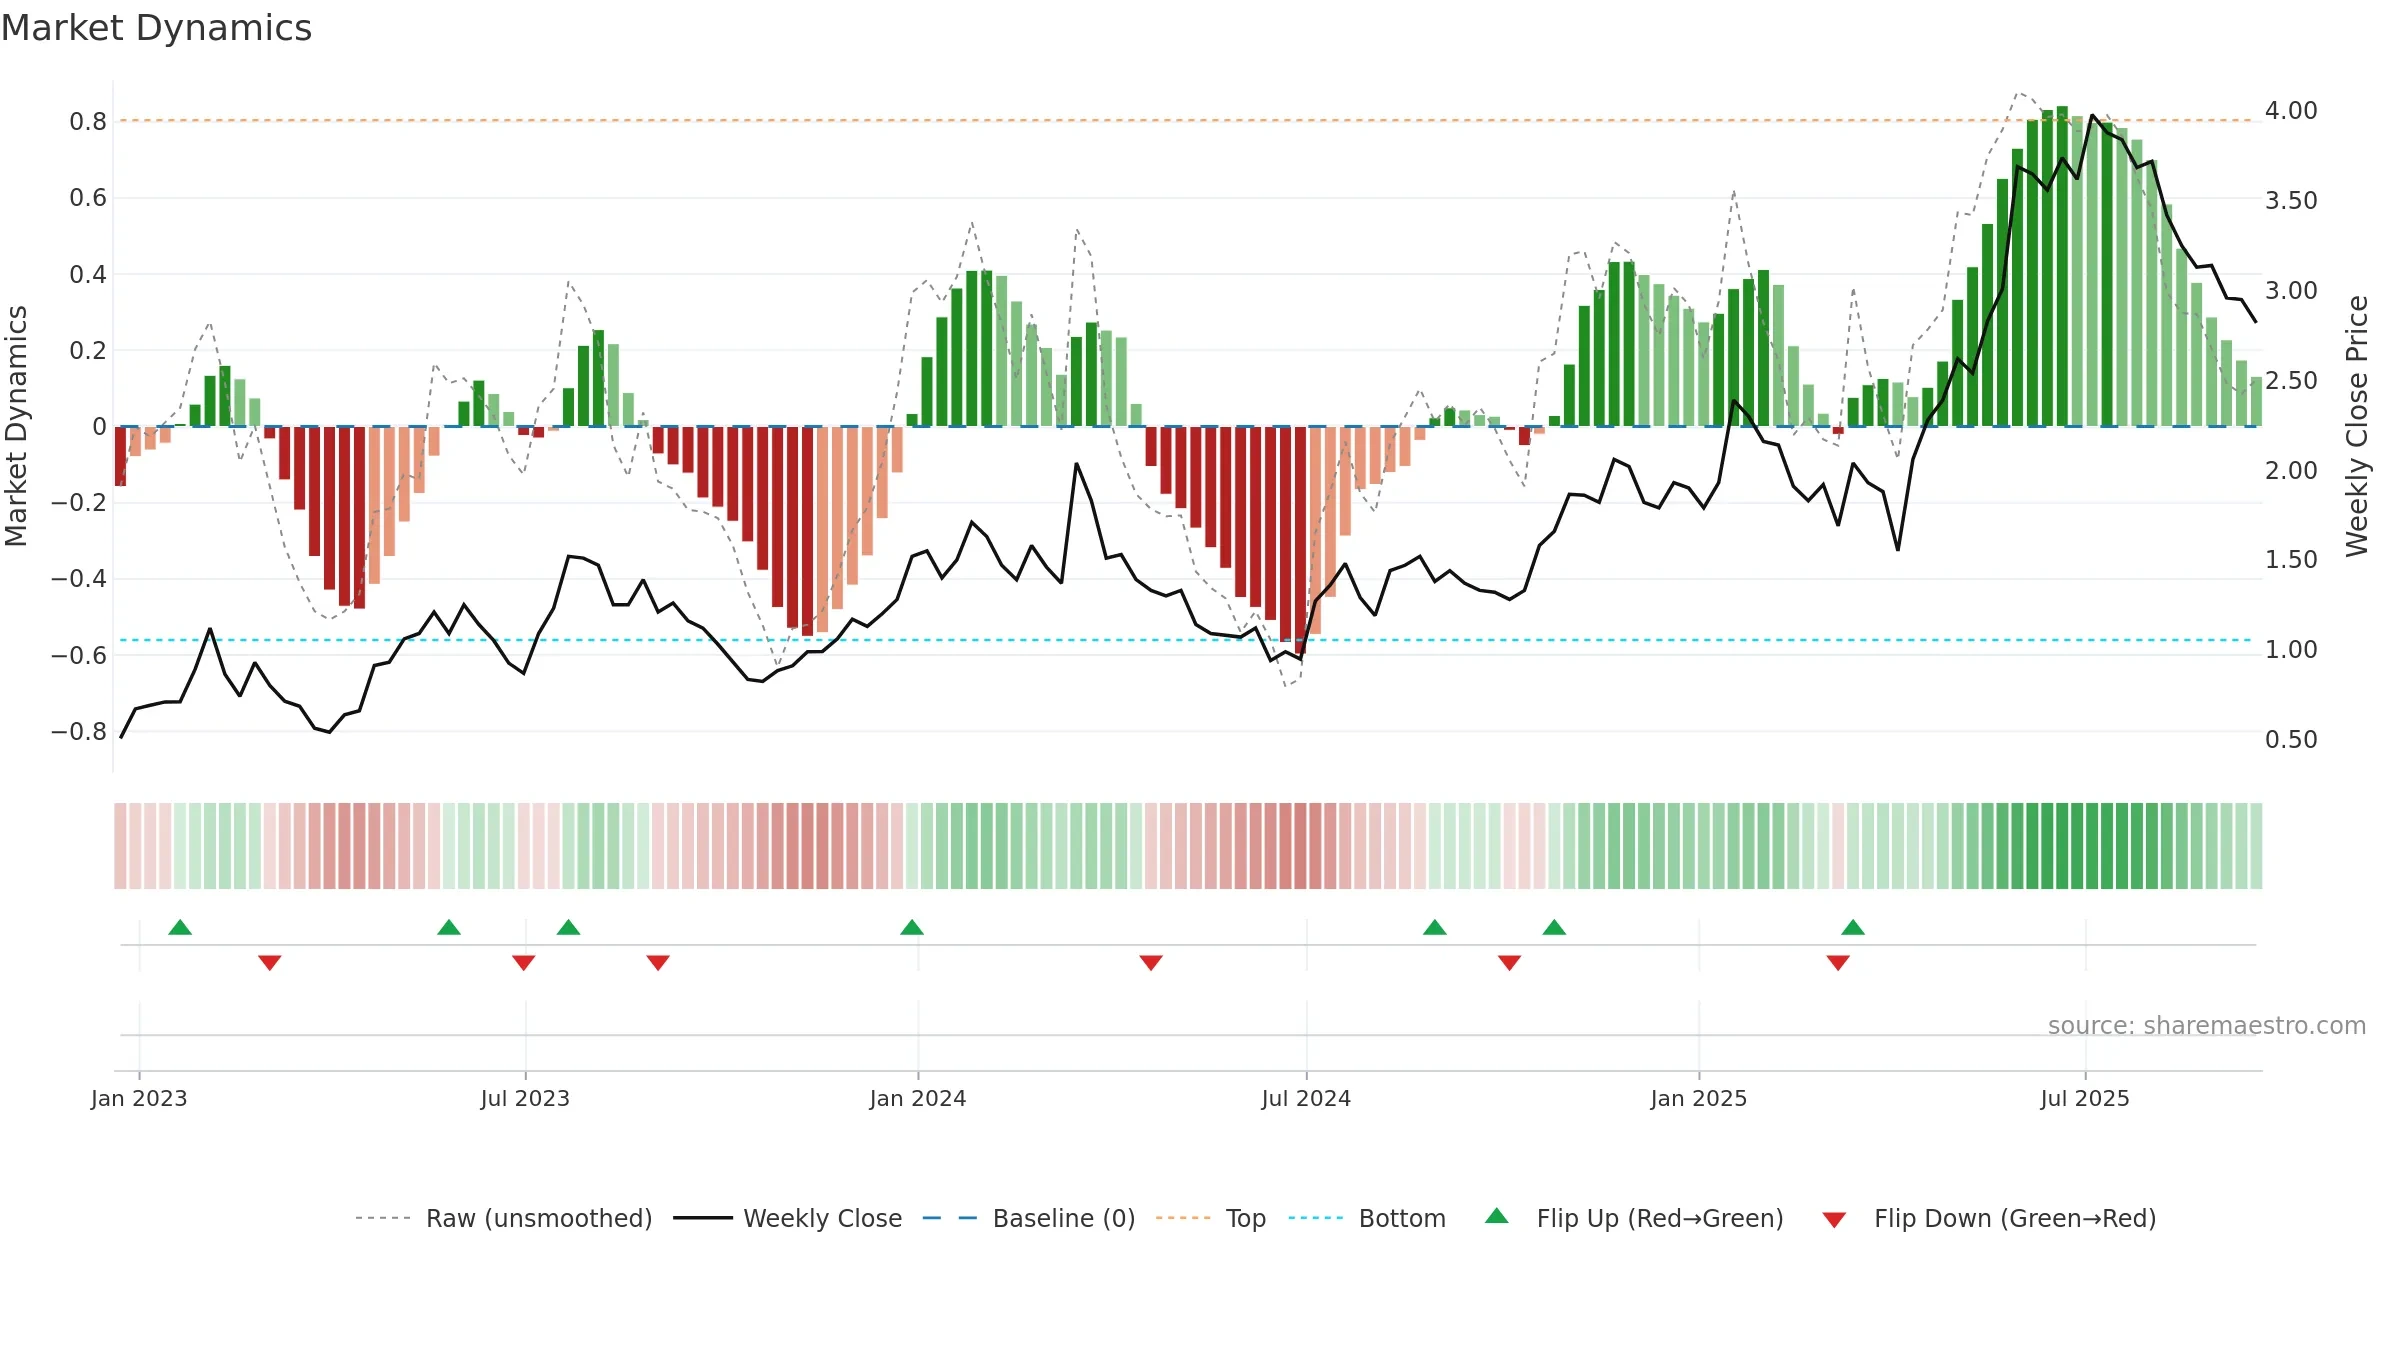The width and height of the screenshot is (2400, 1350).
Task: Click the Flip Up triangle in late July 2023
Action: [569, 927]
